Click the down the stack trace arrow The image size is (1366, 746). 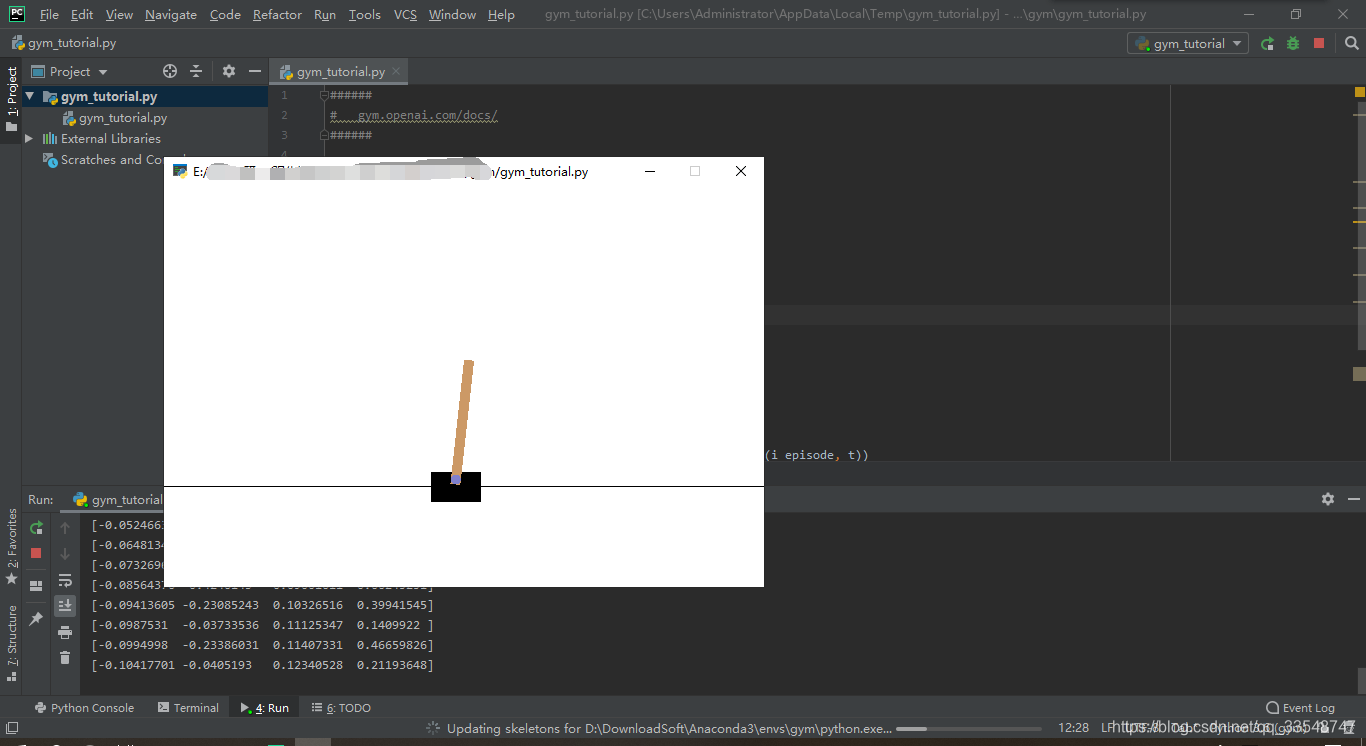point(65,553)
